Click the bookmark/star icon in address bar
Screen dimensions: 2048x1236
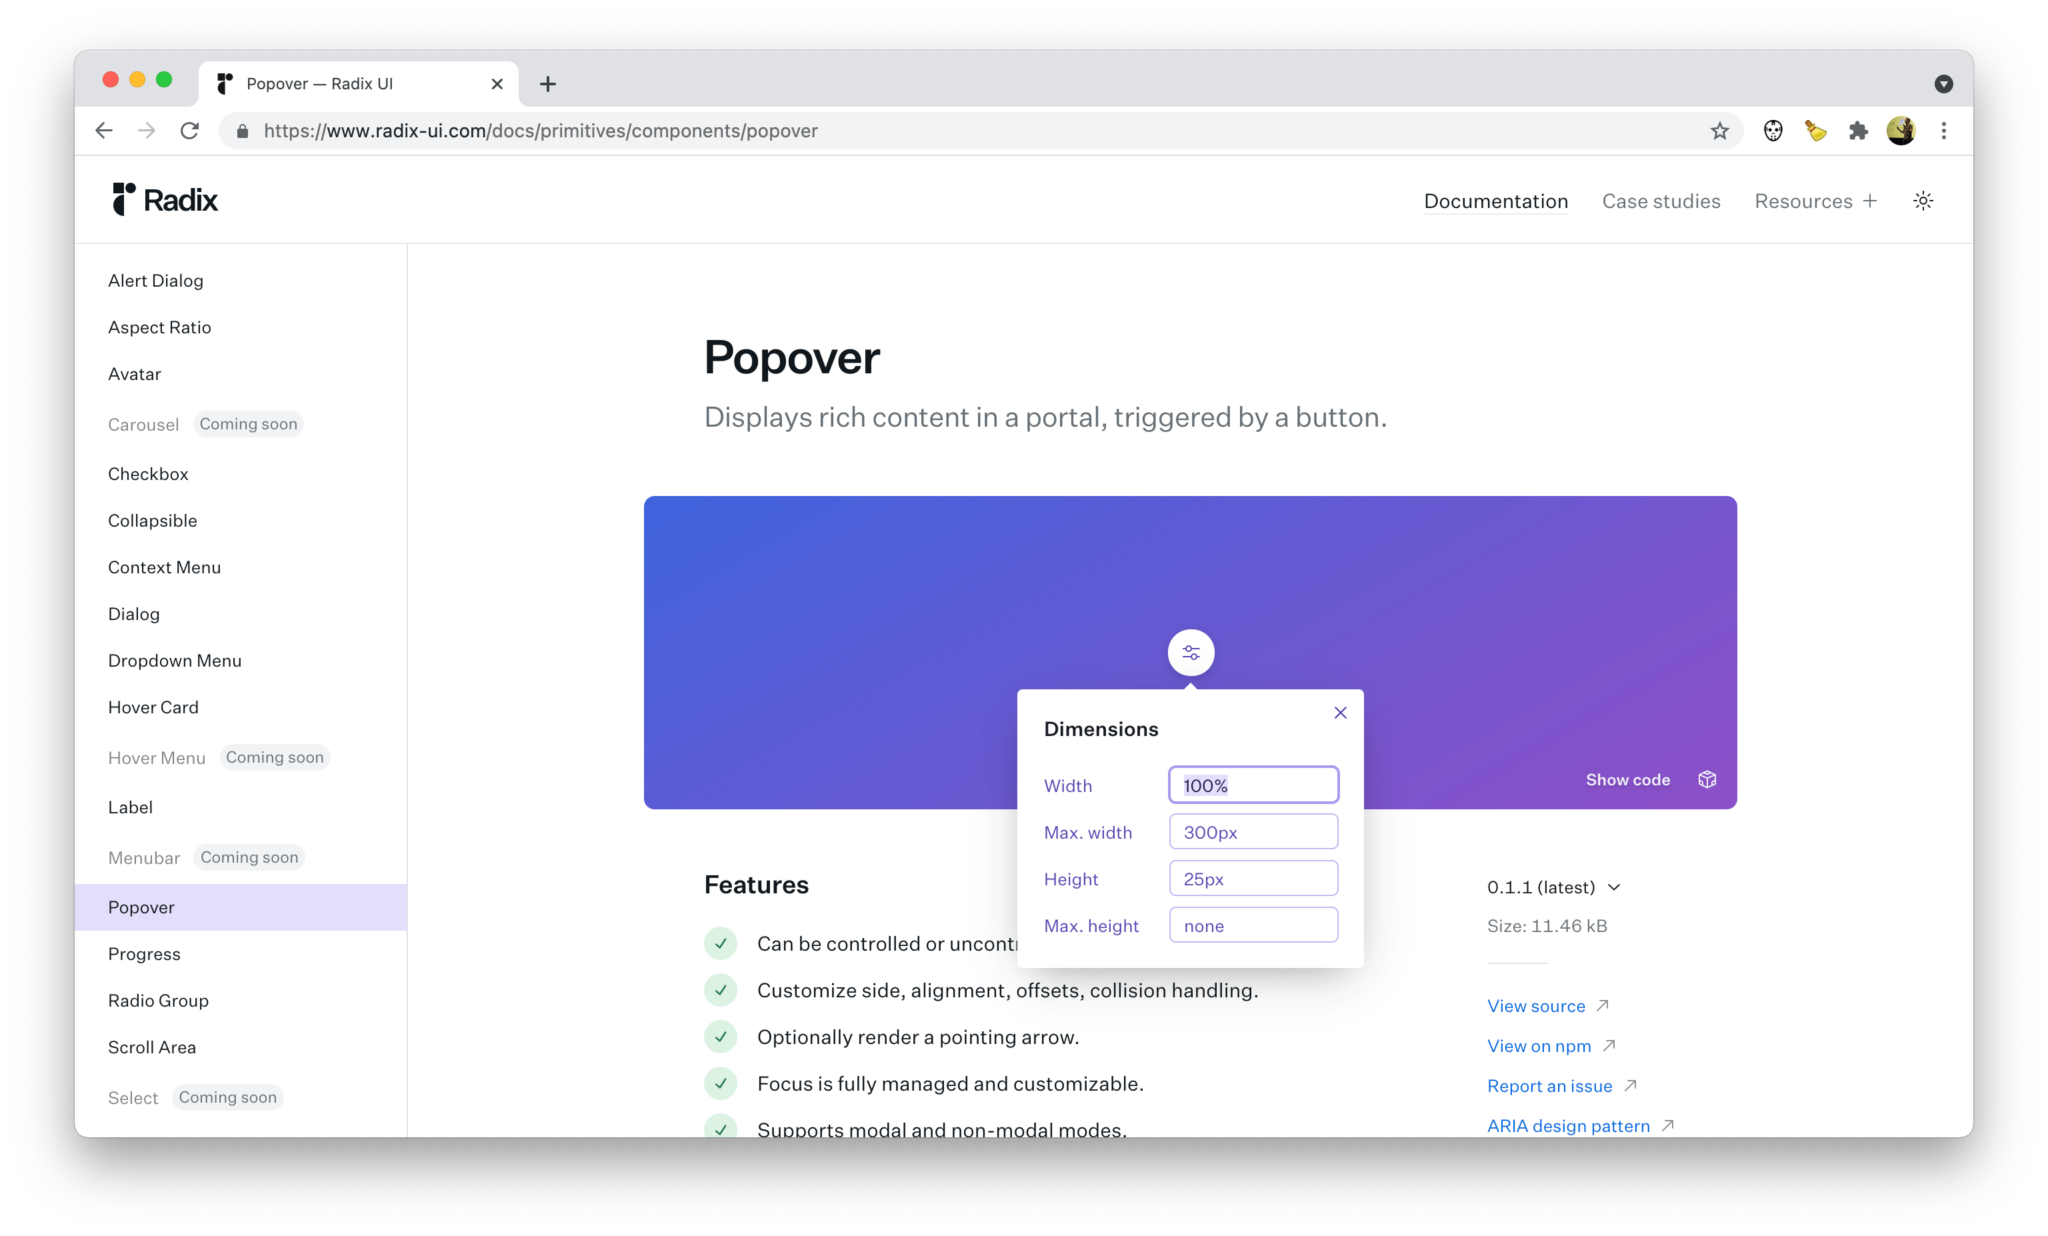[1719, 130]
